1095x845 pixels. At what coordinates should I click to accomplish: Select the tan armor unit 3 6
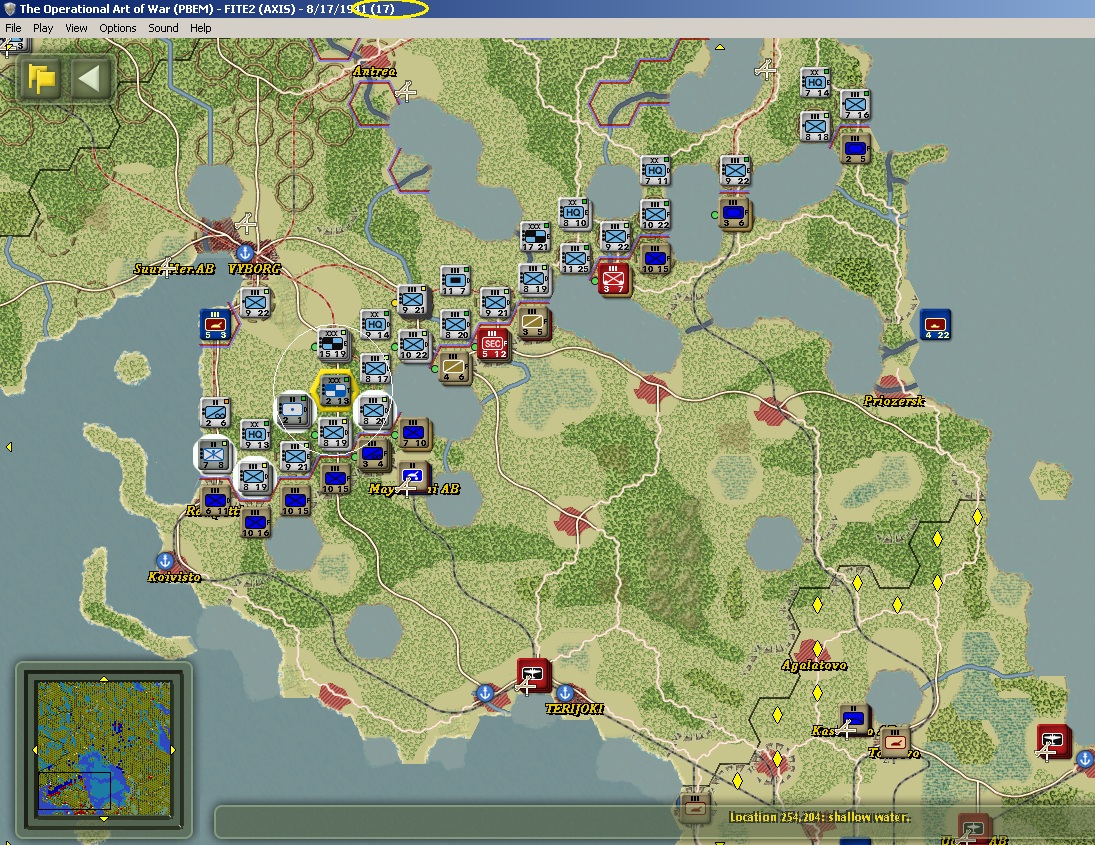pyautogui.click(x=735, y=214)
